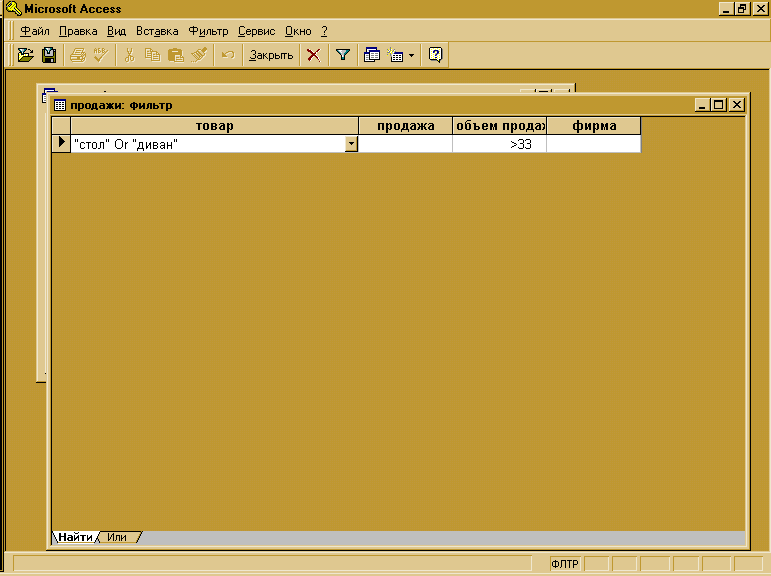Open the ? help menu
This screenshot has height=576, width=771.
[x=325, y=31]
